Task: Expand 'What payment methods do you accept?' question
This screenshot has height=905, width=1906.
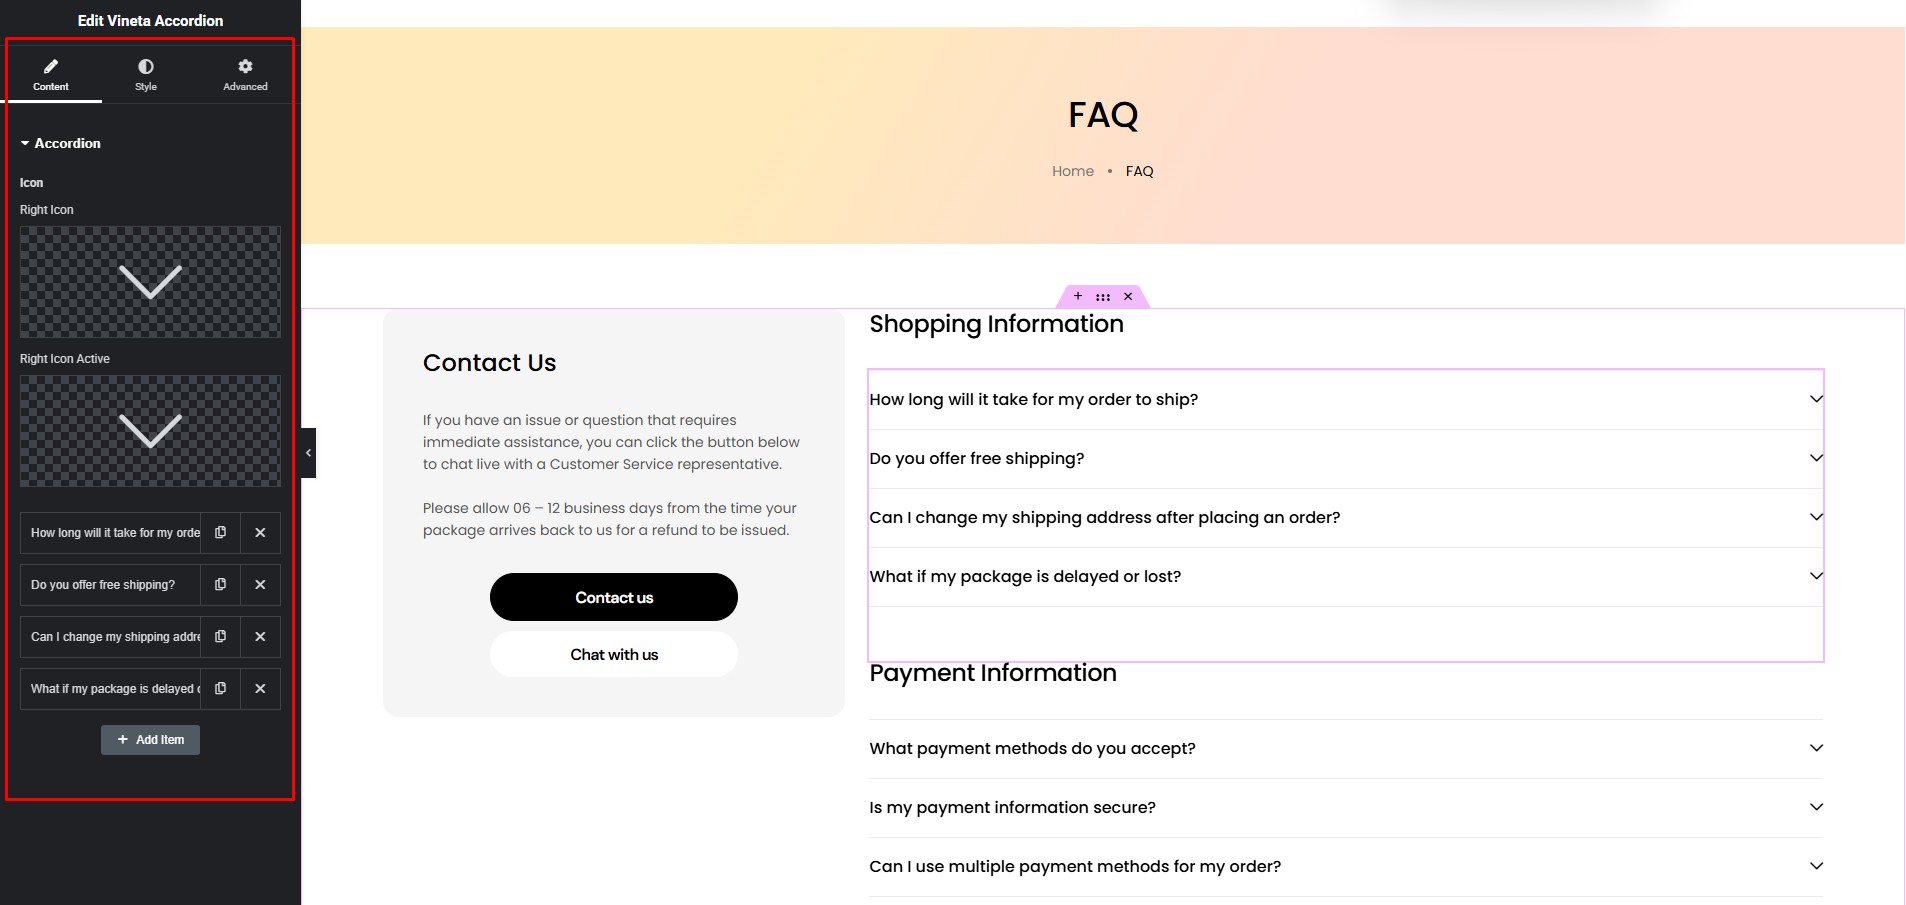Action: 1346,748
